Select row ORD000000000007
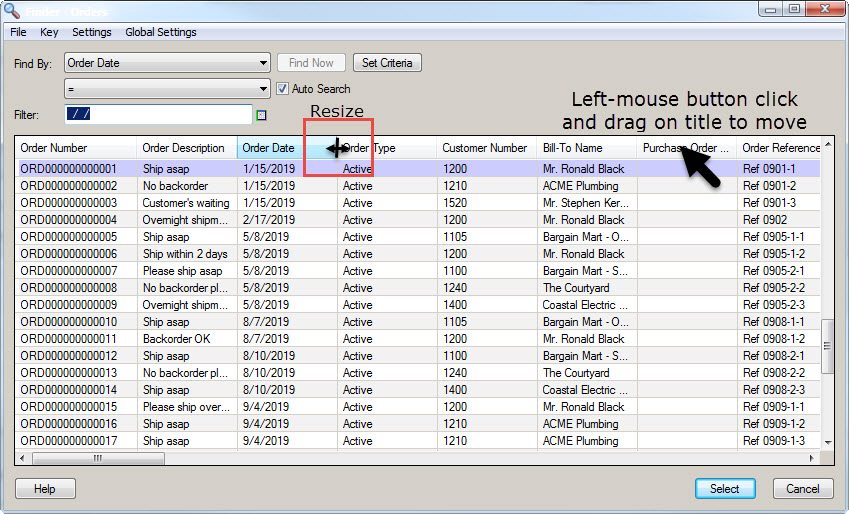The width and height of the screenshot is (849, 514). pyautogui.click(x=417, y=271)
